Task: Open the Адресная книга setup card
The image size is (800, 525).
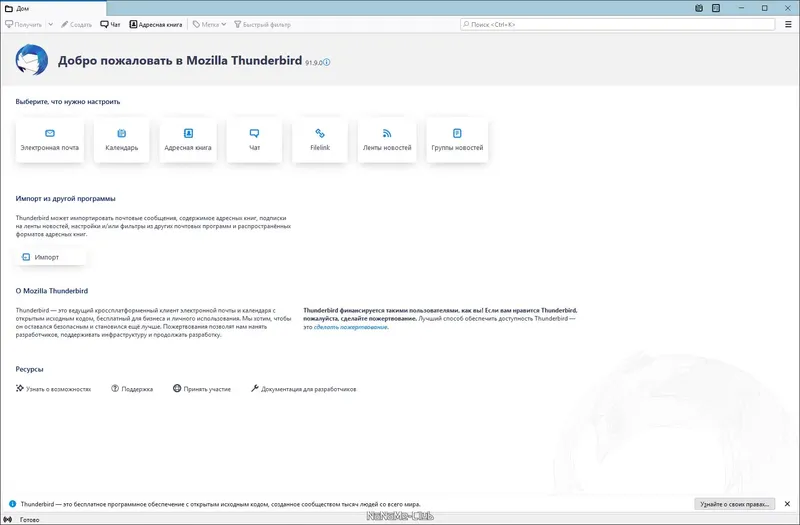Action: pyautogui.click(x=188, y=140)
